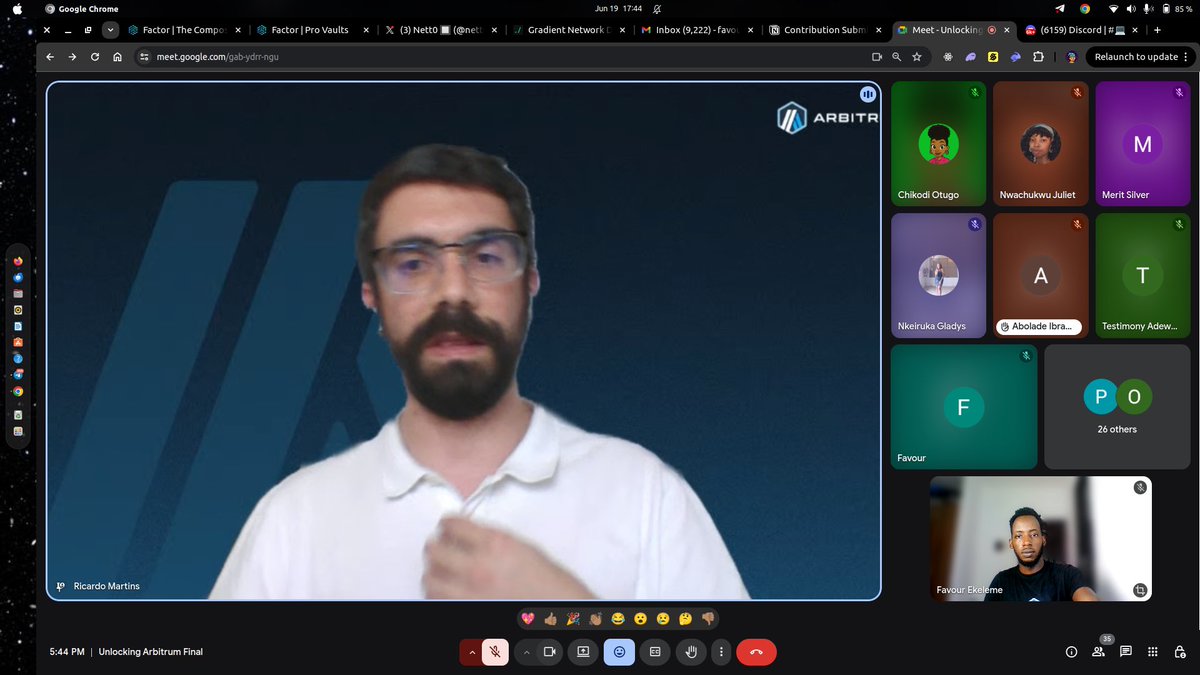Screen dimensions: 1200x675
Task: Bookmark this page with star icon
Action: point(919,57)
